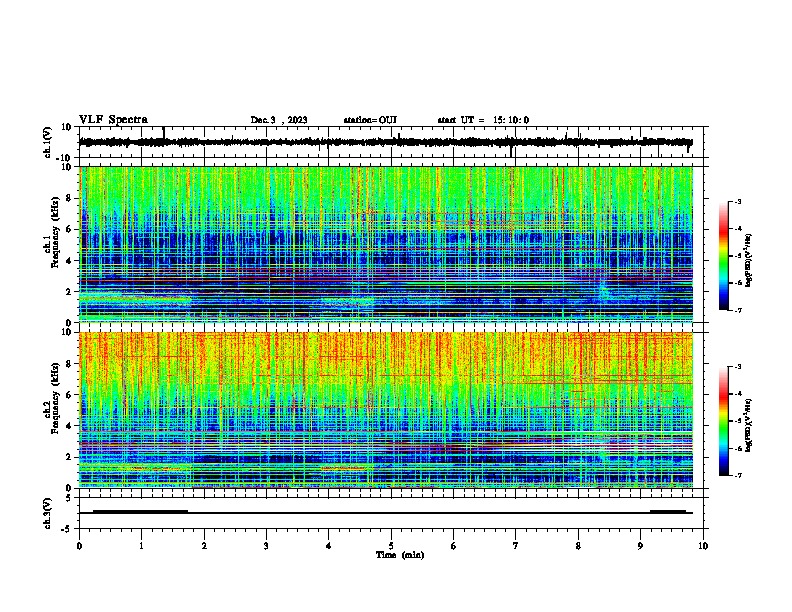Click the ch.1 colorbar "-3" tick value
792x612 pixels.
point(737,201)
